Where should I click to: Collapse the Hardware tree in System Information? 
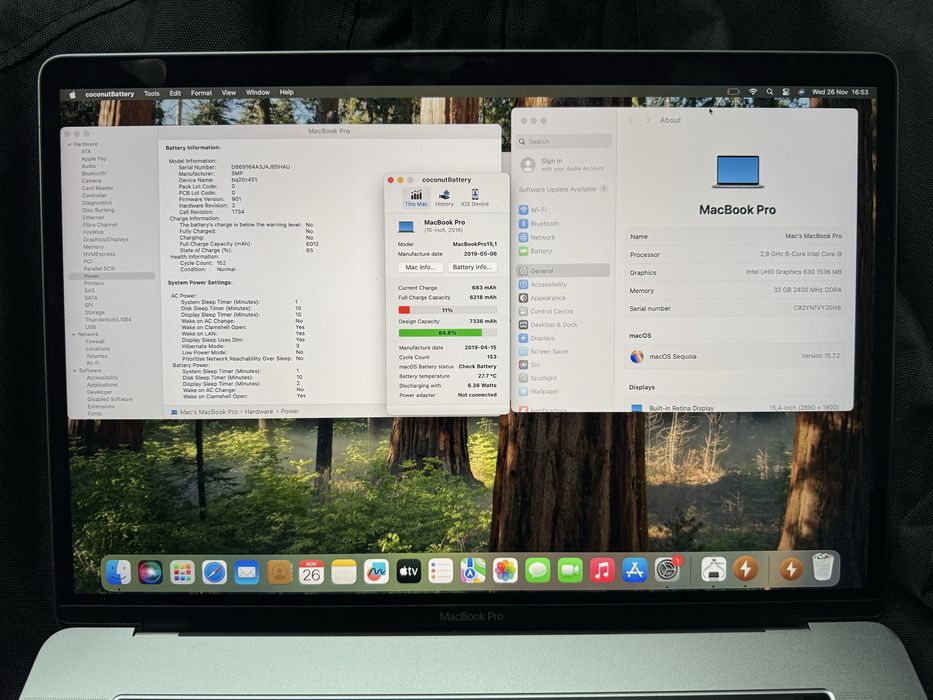point(70,145)
